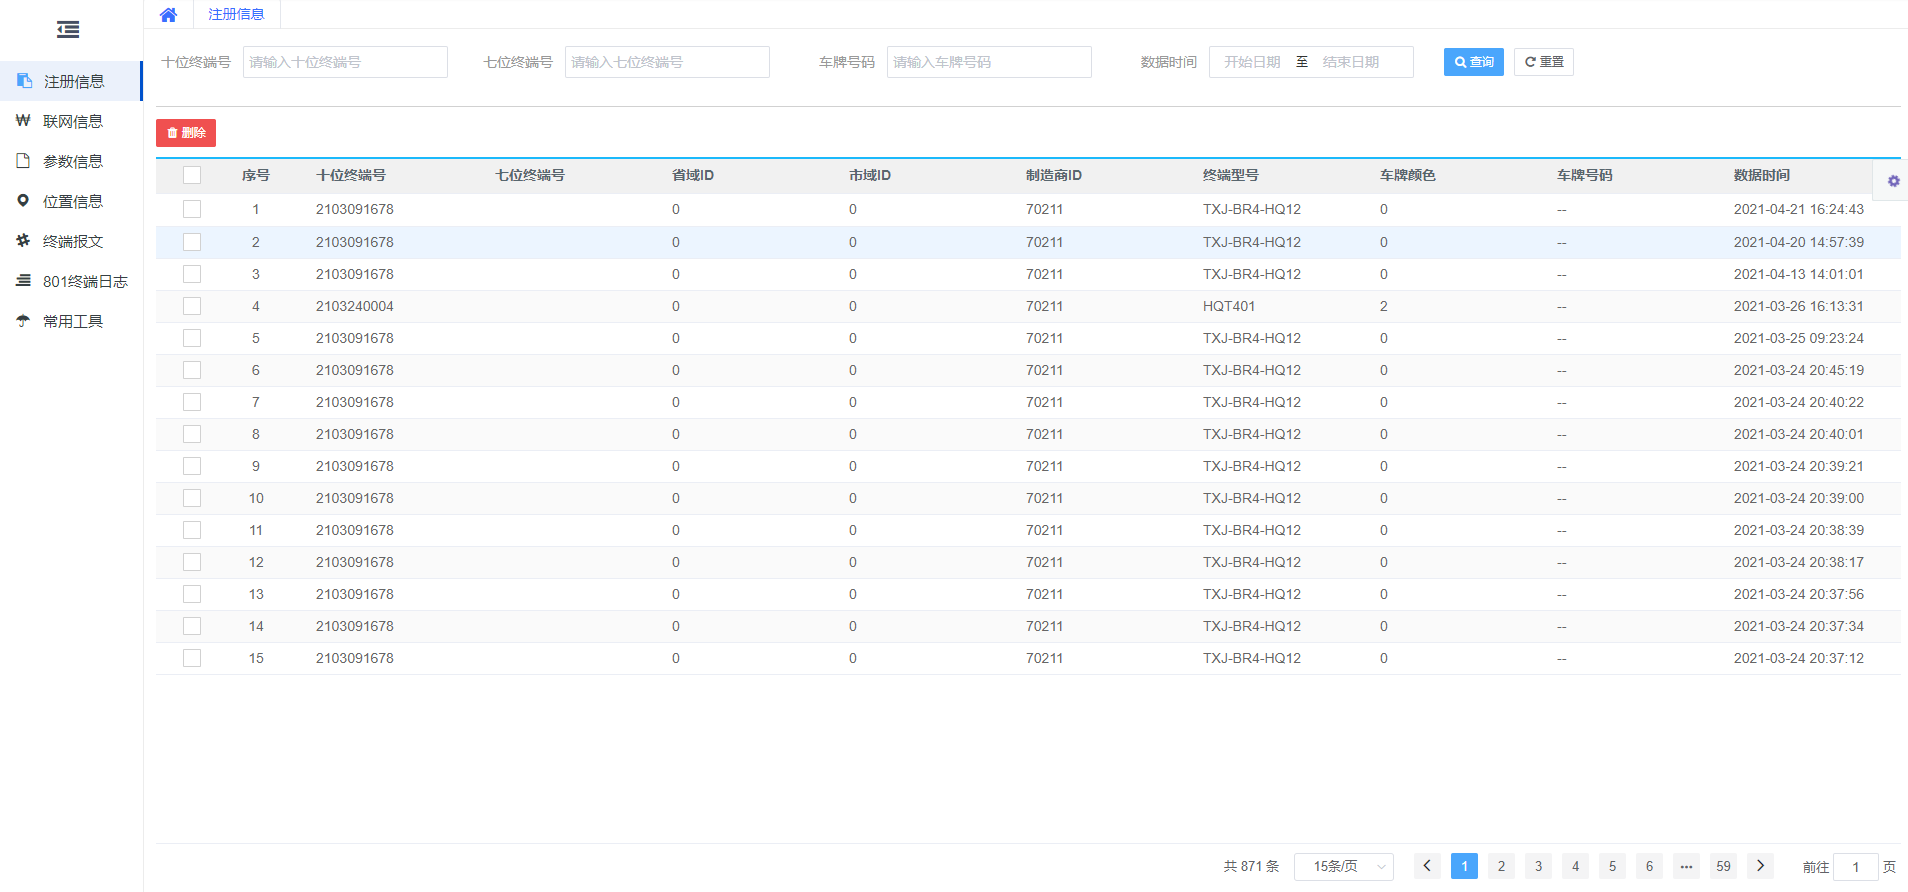Check the checkbox for row 9
The width and height of the screenshot is (1908, 892).
point(192,466)
